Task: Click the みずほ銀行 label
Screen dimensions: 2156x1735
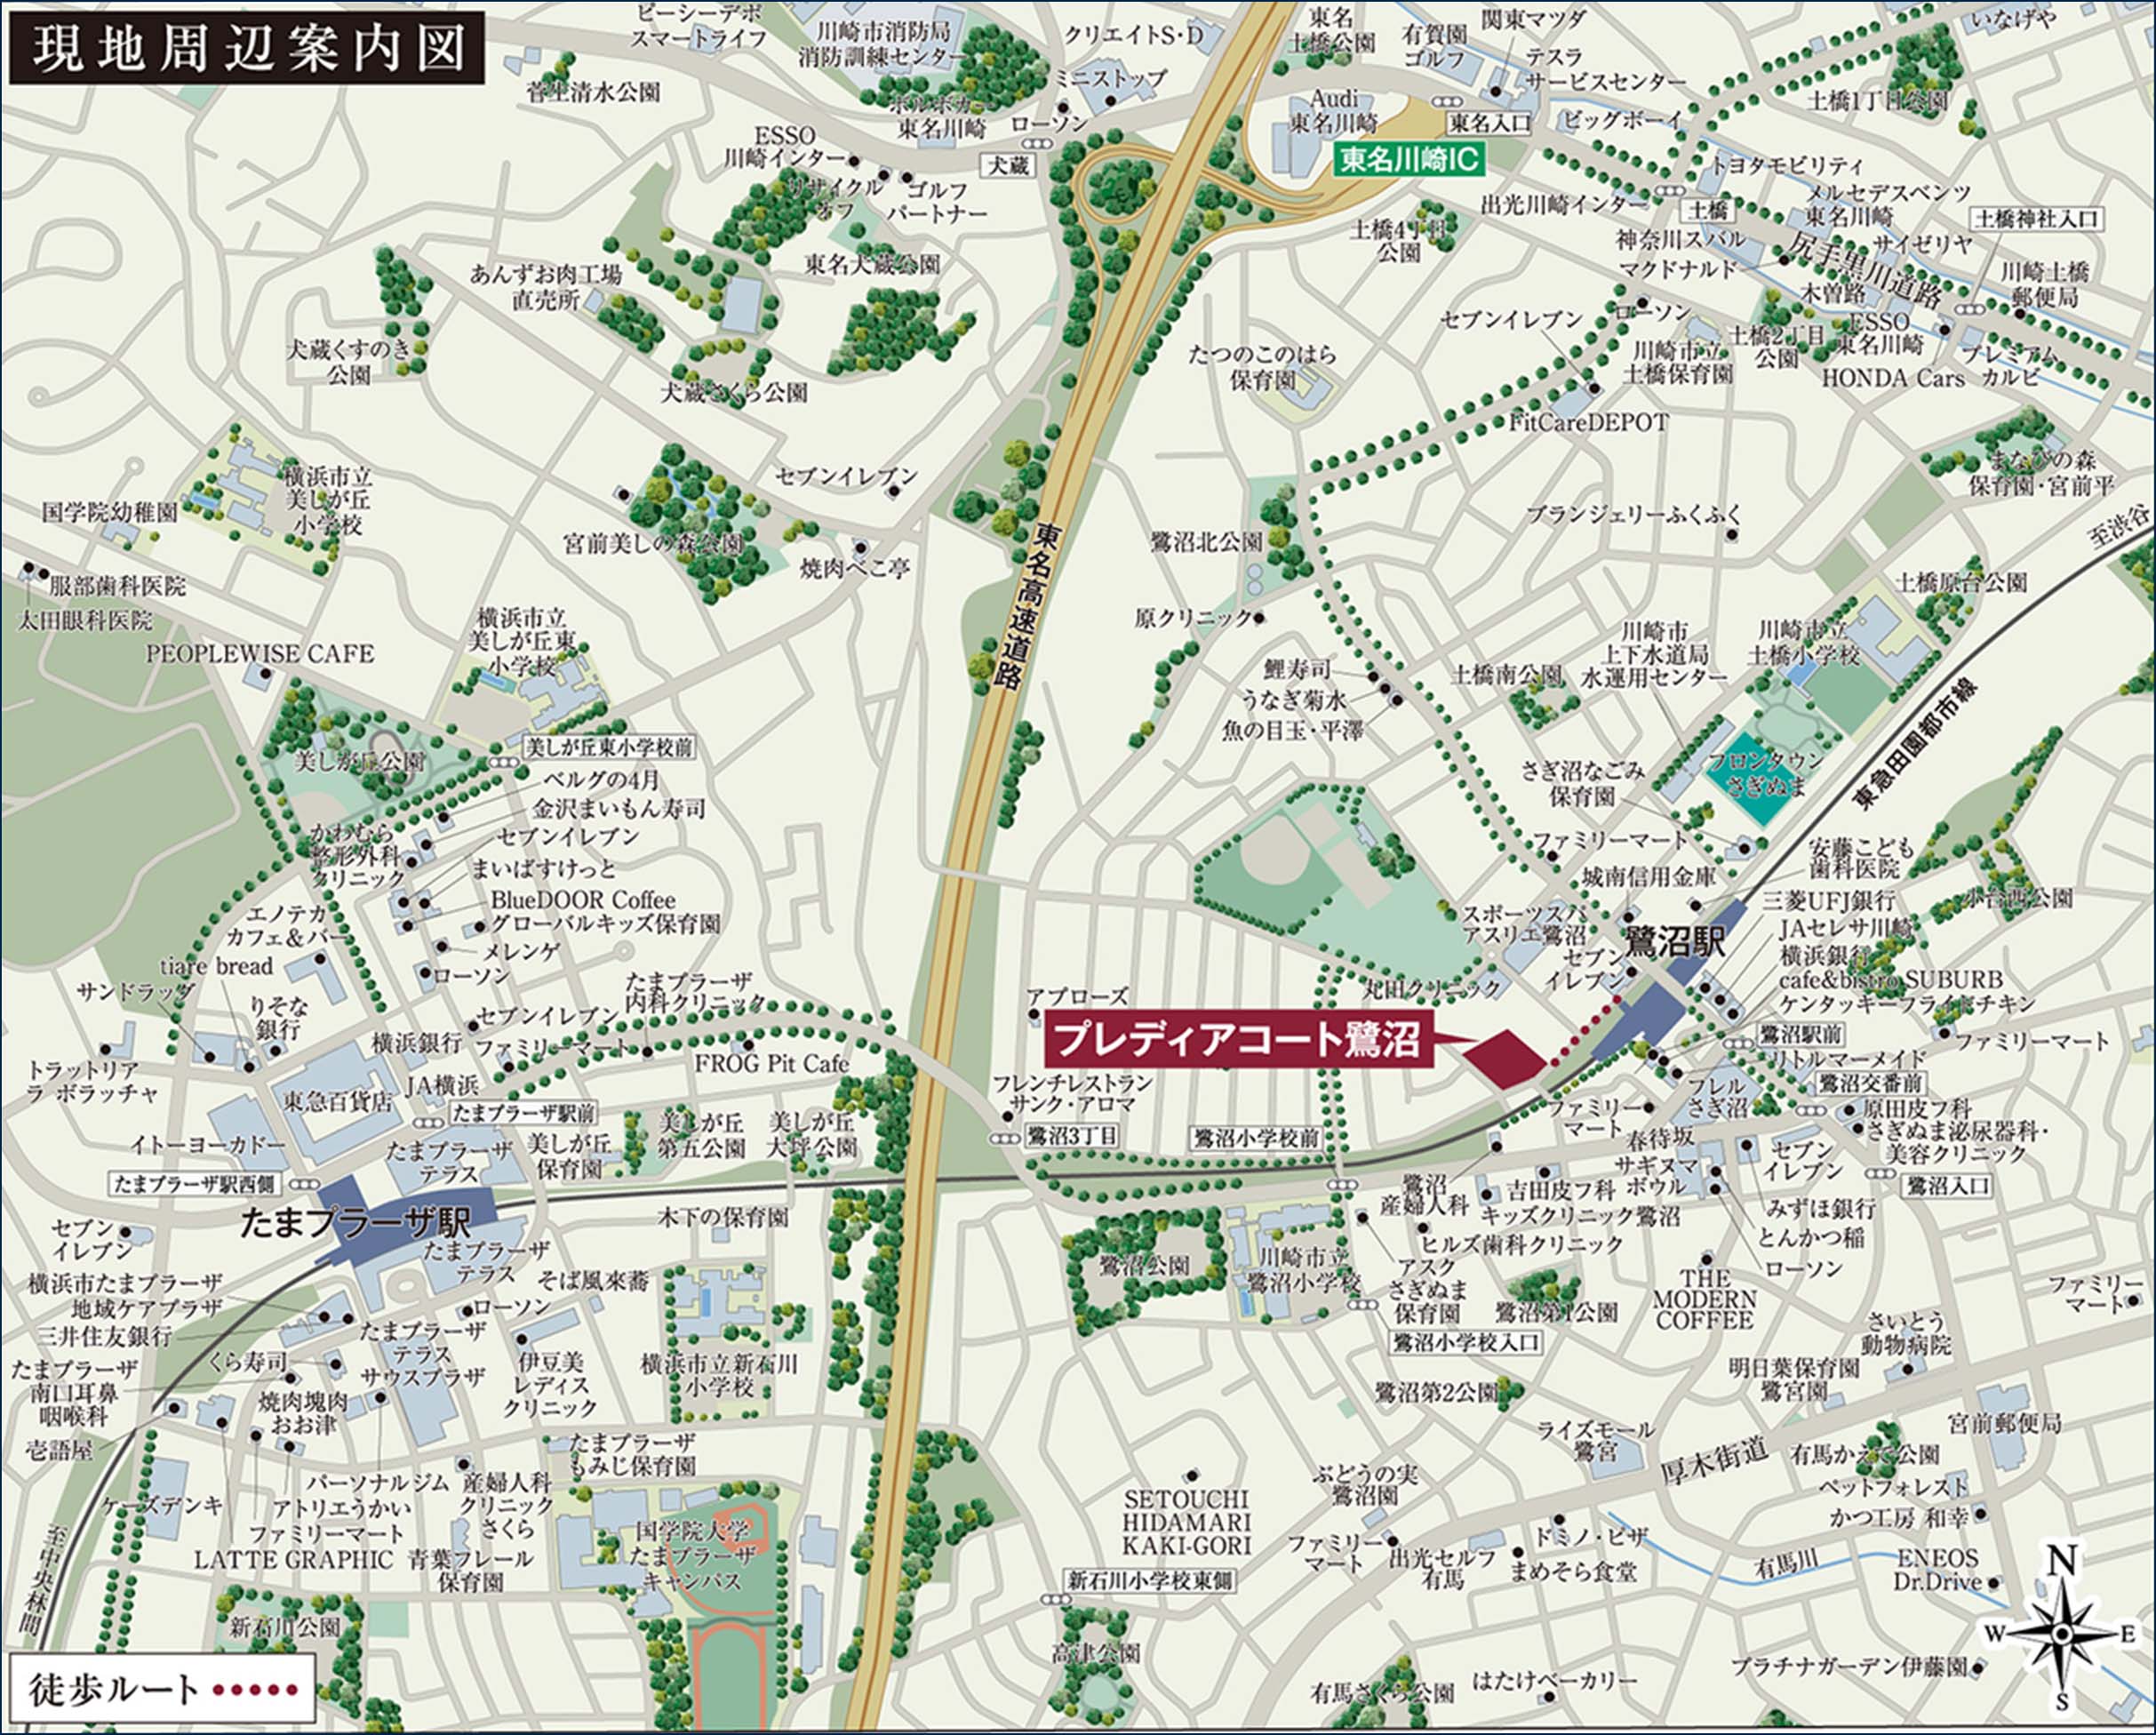Action: (1821, 1209)
